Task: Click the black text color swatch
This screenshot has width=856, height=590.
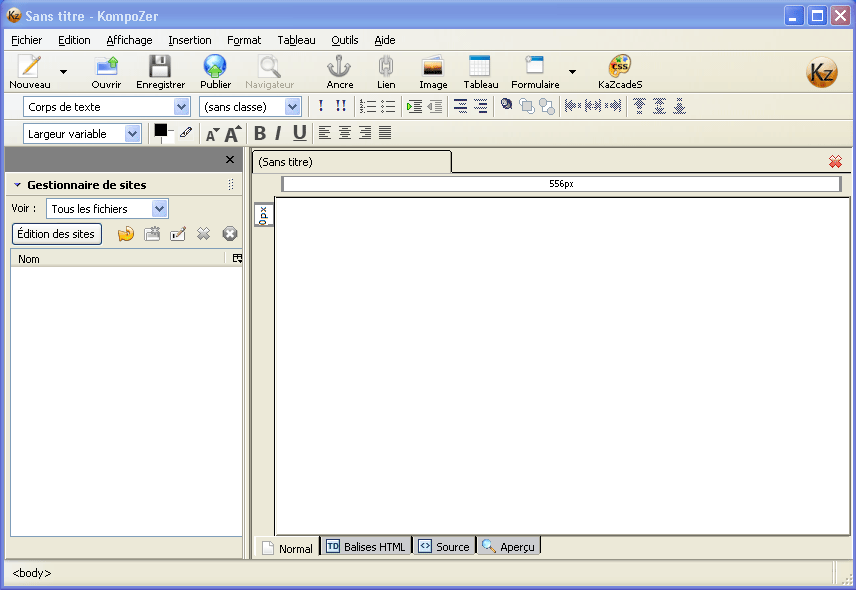Action: coord(160,130)
